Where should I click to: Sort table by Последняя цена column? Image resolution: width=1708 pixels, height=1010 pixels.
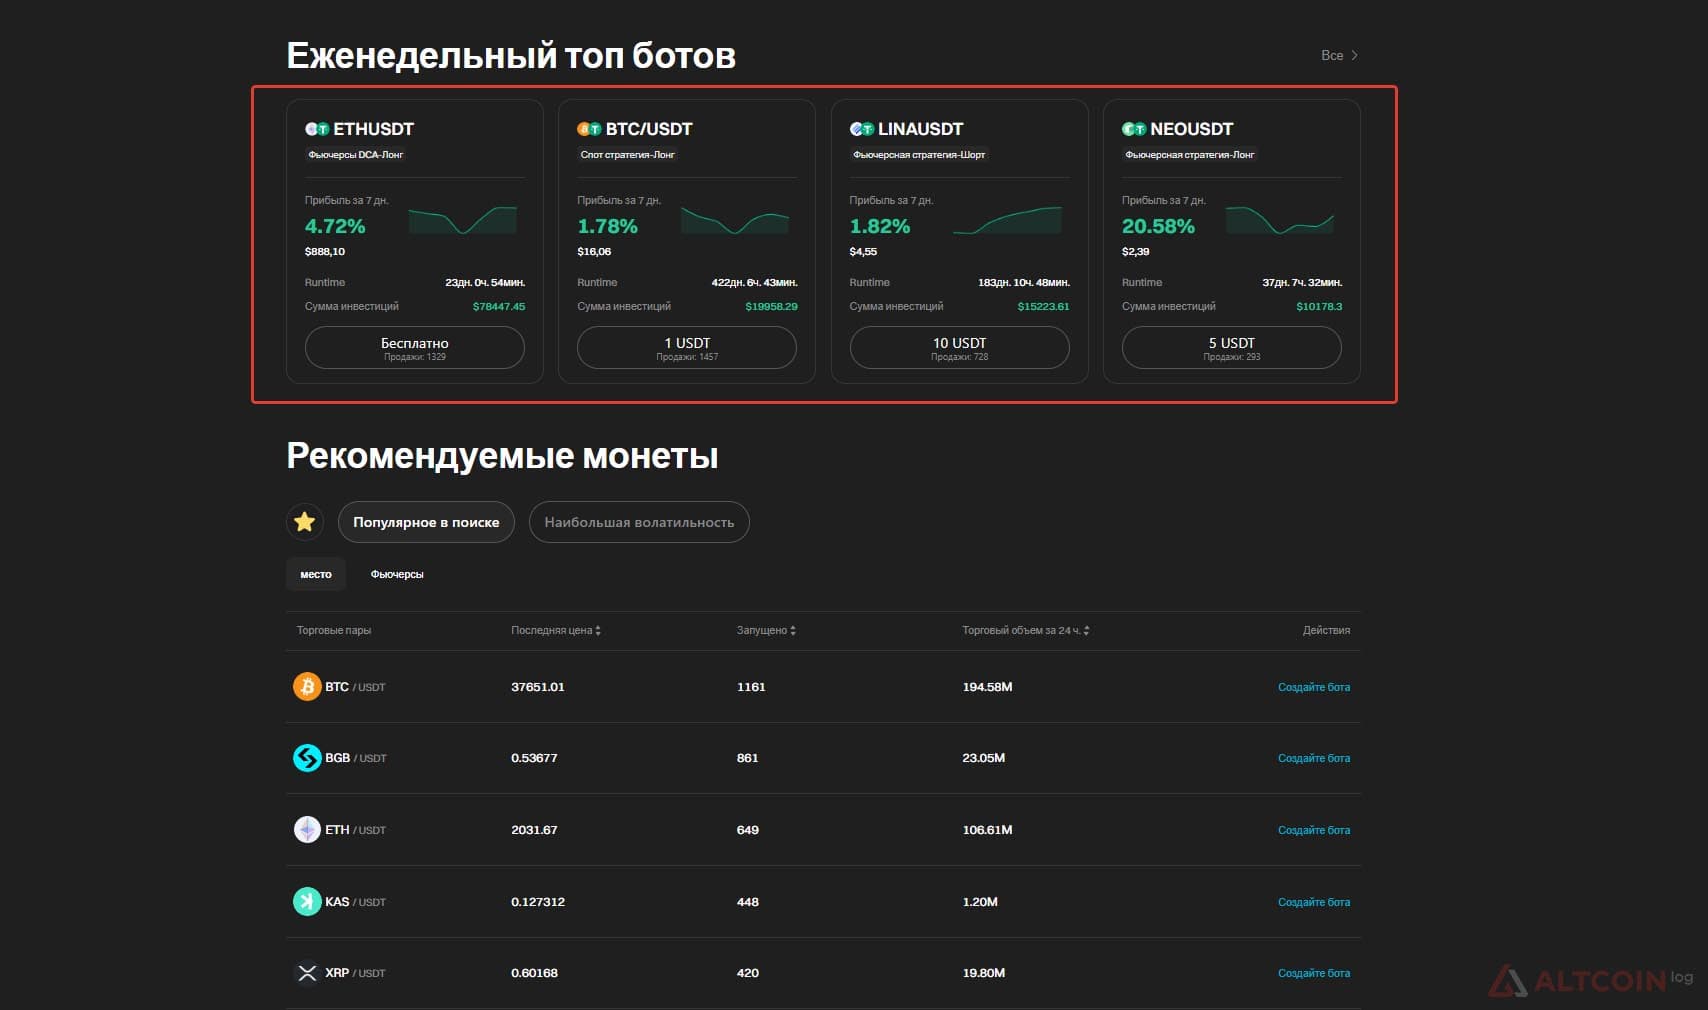[x=556, y=631]
